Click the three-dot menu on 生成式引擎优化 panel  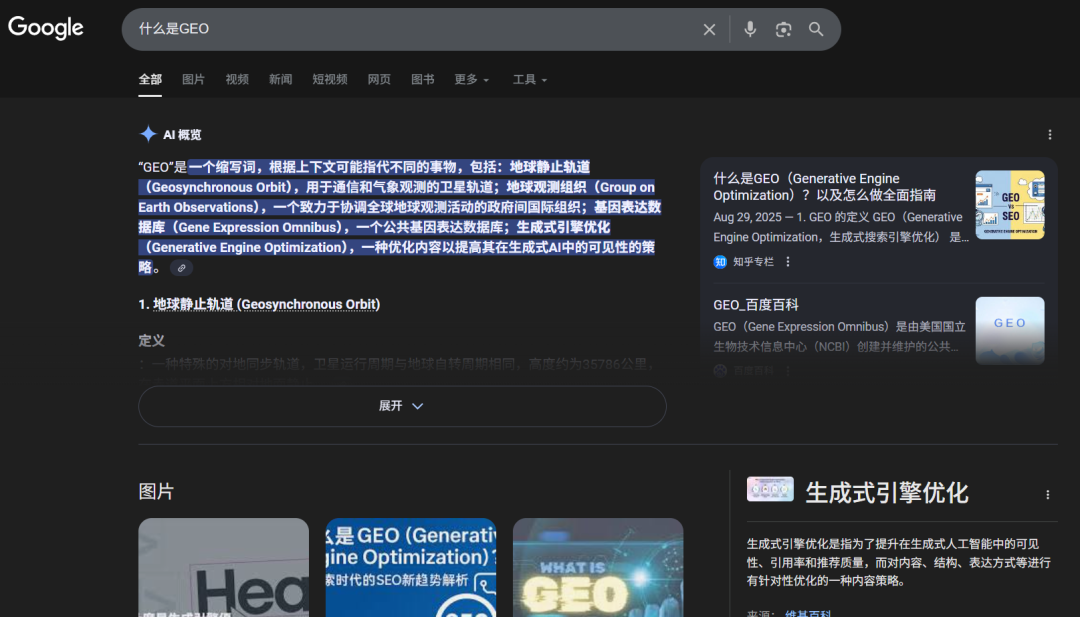pyautogui.click(x=1047, y=494)
